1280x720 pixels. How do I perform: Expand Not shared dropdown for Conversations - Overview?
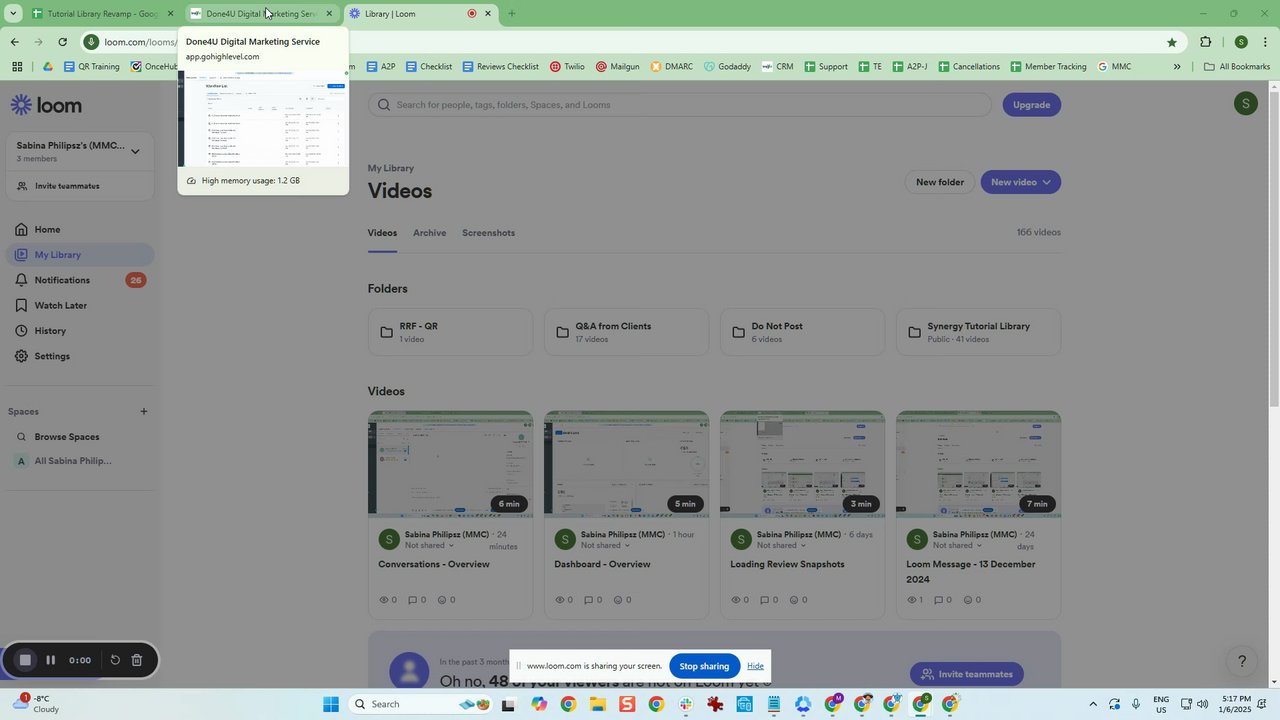[430, 546]
